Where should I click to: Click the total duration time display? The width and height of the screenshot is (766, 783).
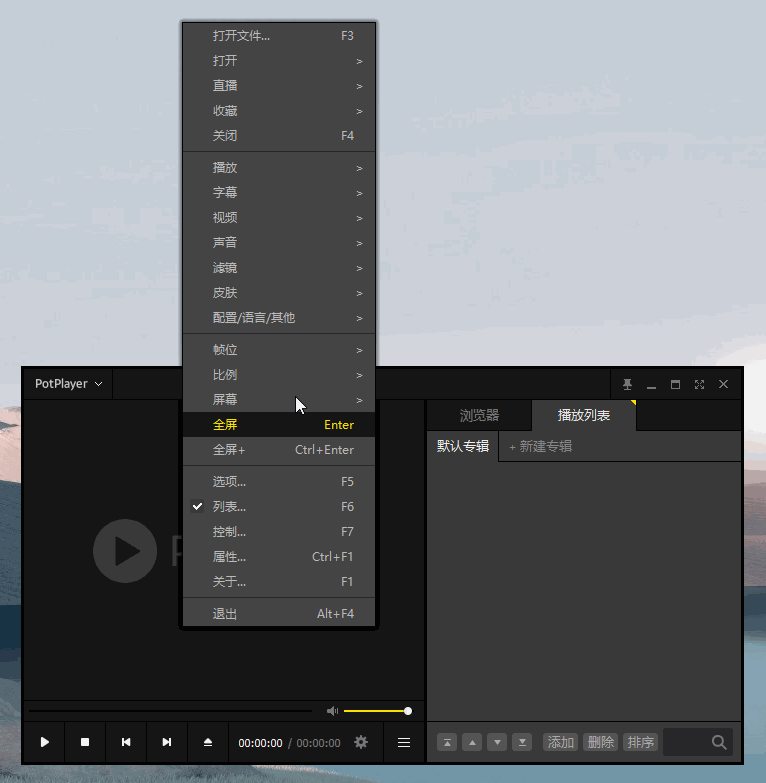[x=318, y=743]
